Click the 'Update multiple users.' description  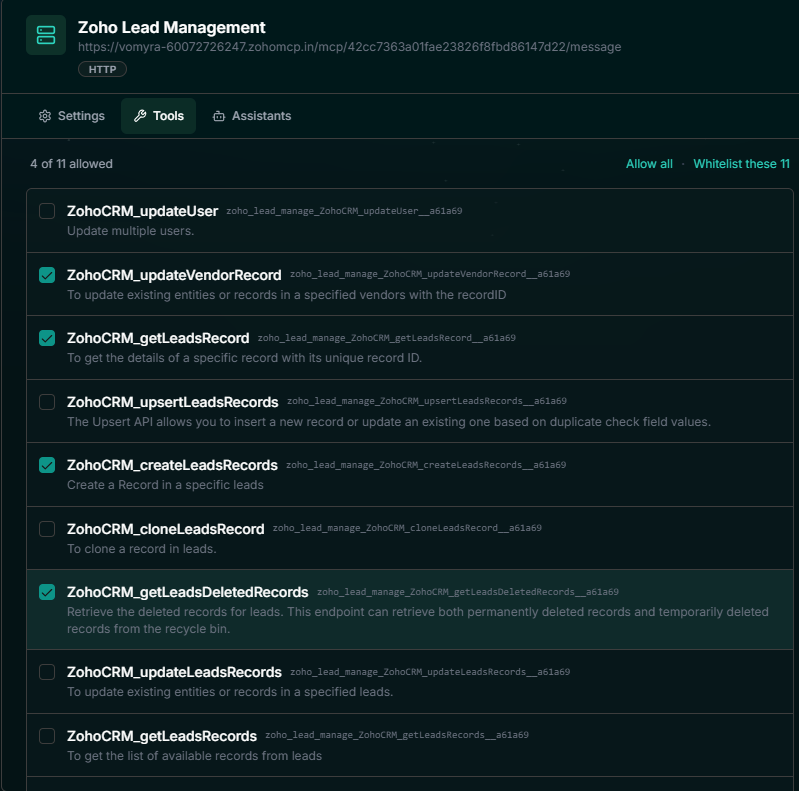point(130,231)
